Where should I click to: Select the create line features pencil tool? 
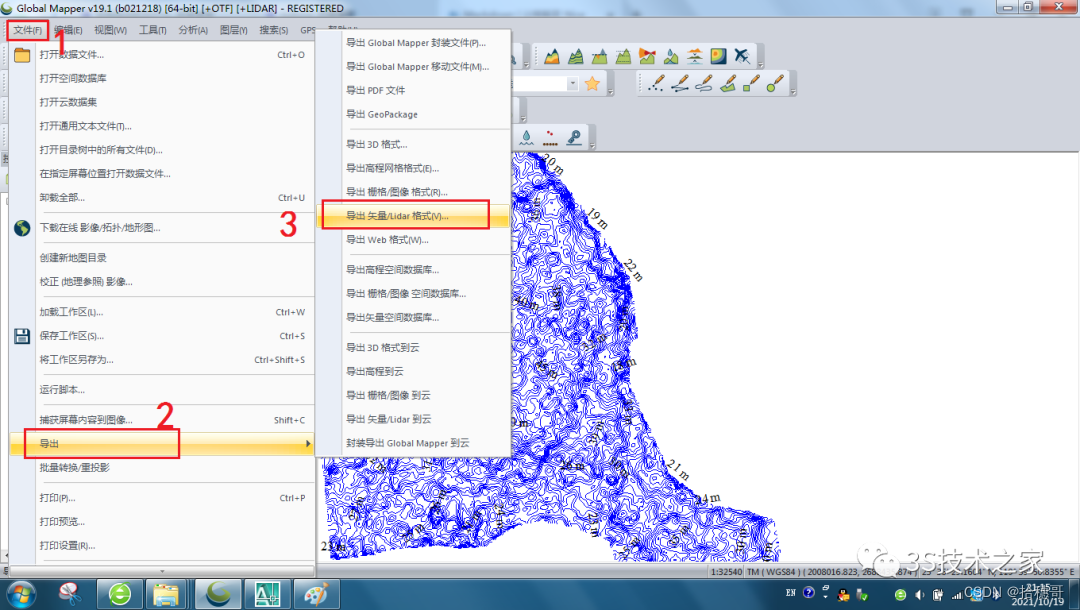(681, 84)
